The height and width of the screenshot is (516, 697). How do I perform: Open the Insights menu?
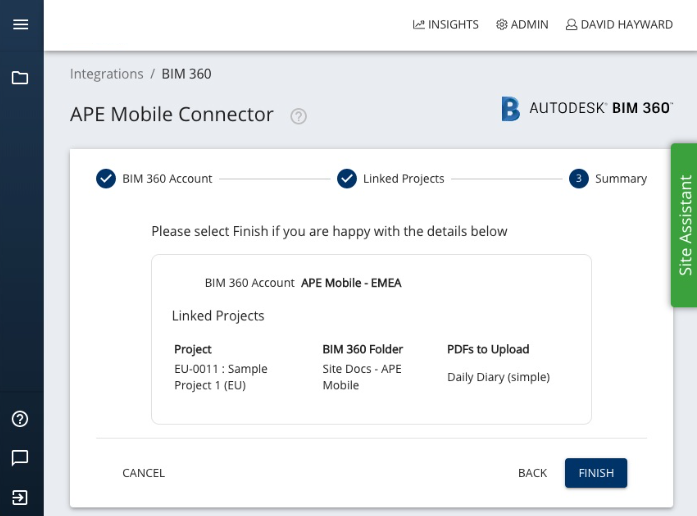[445, 24]
